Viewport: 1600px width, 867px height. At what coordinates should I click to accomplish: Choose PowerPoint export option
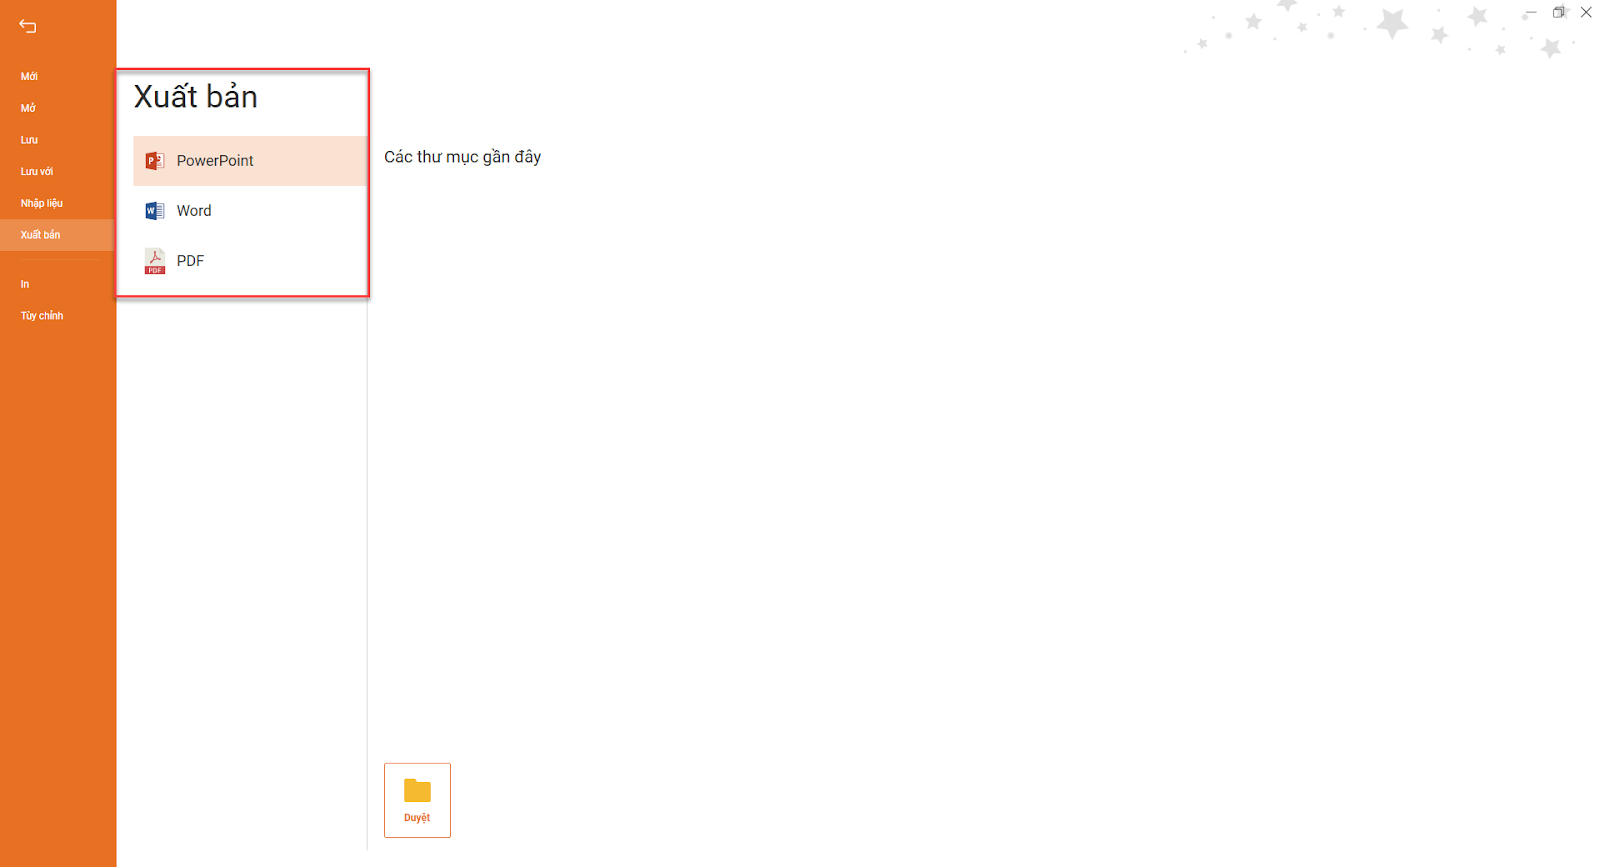point(250,161)
